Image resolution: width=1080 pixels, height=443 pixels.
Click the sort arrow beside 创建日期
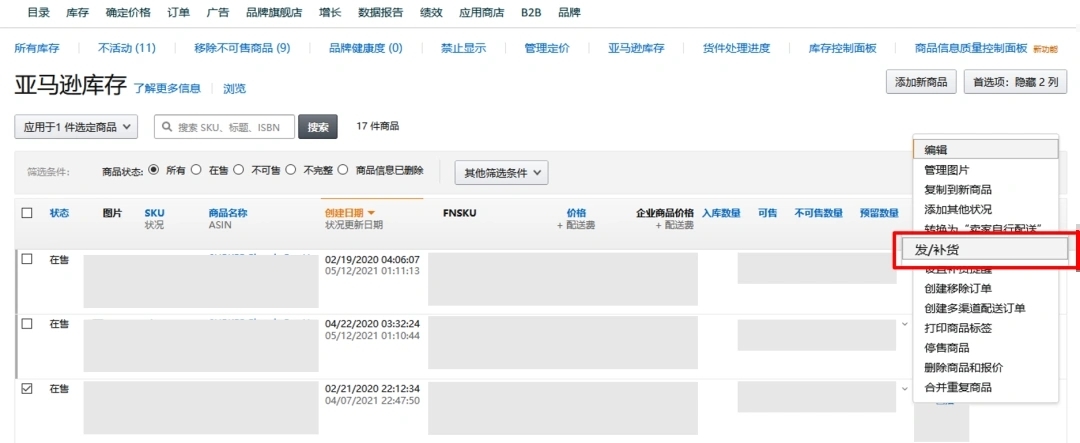(372, 213)
